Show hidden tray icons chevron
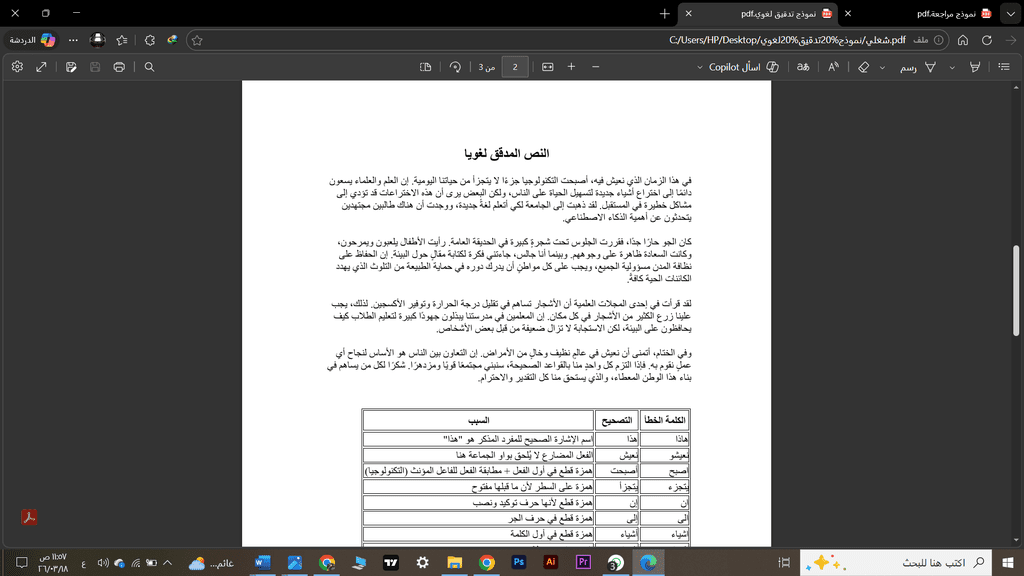 [168, 562]
